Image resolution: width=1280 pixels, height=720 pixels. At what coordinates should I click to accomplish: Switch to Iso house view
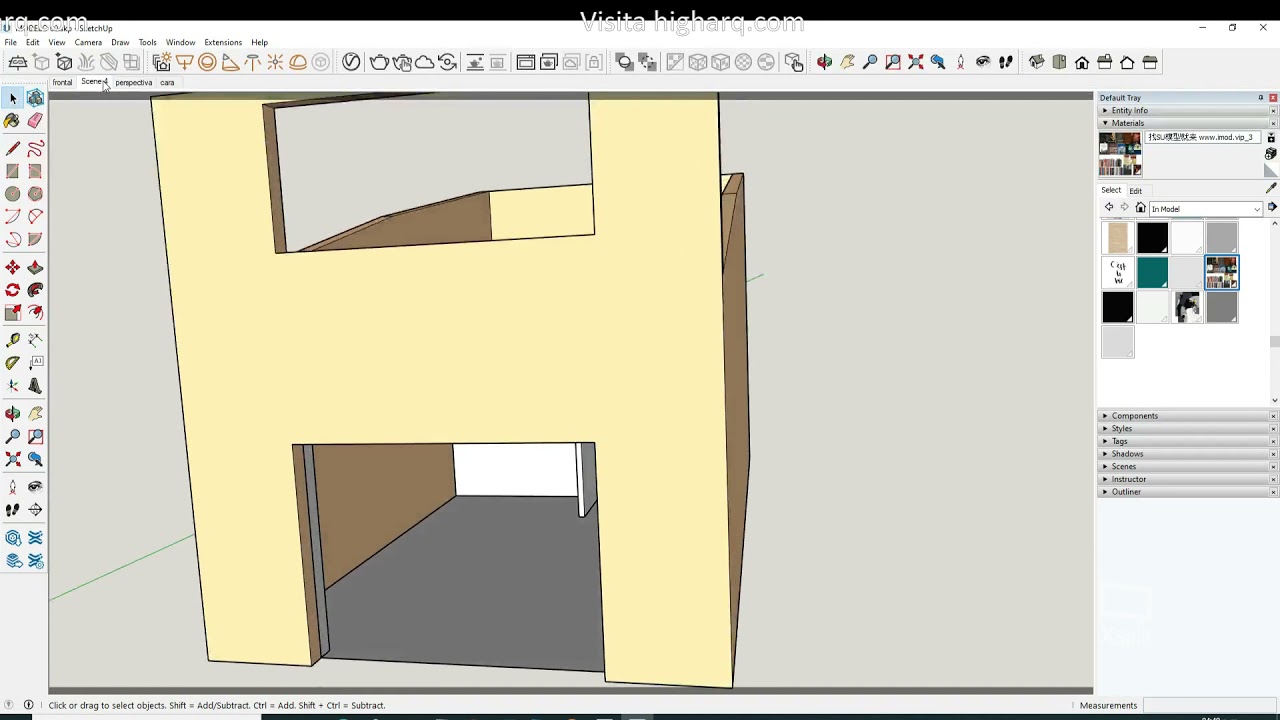pyautogui.click(x=1037, y=62)
